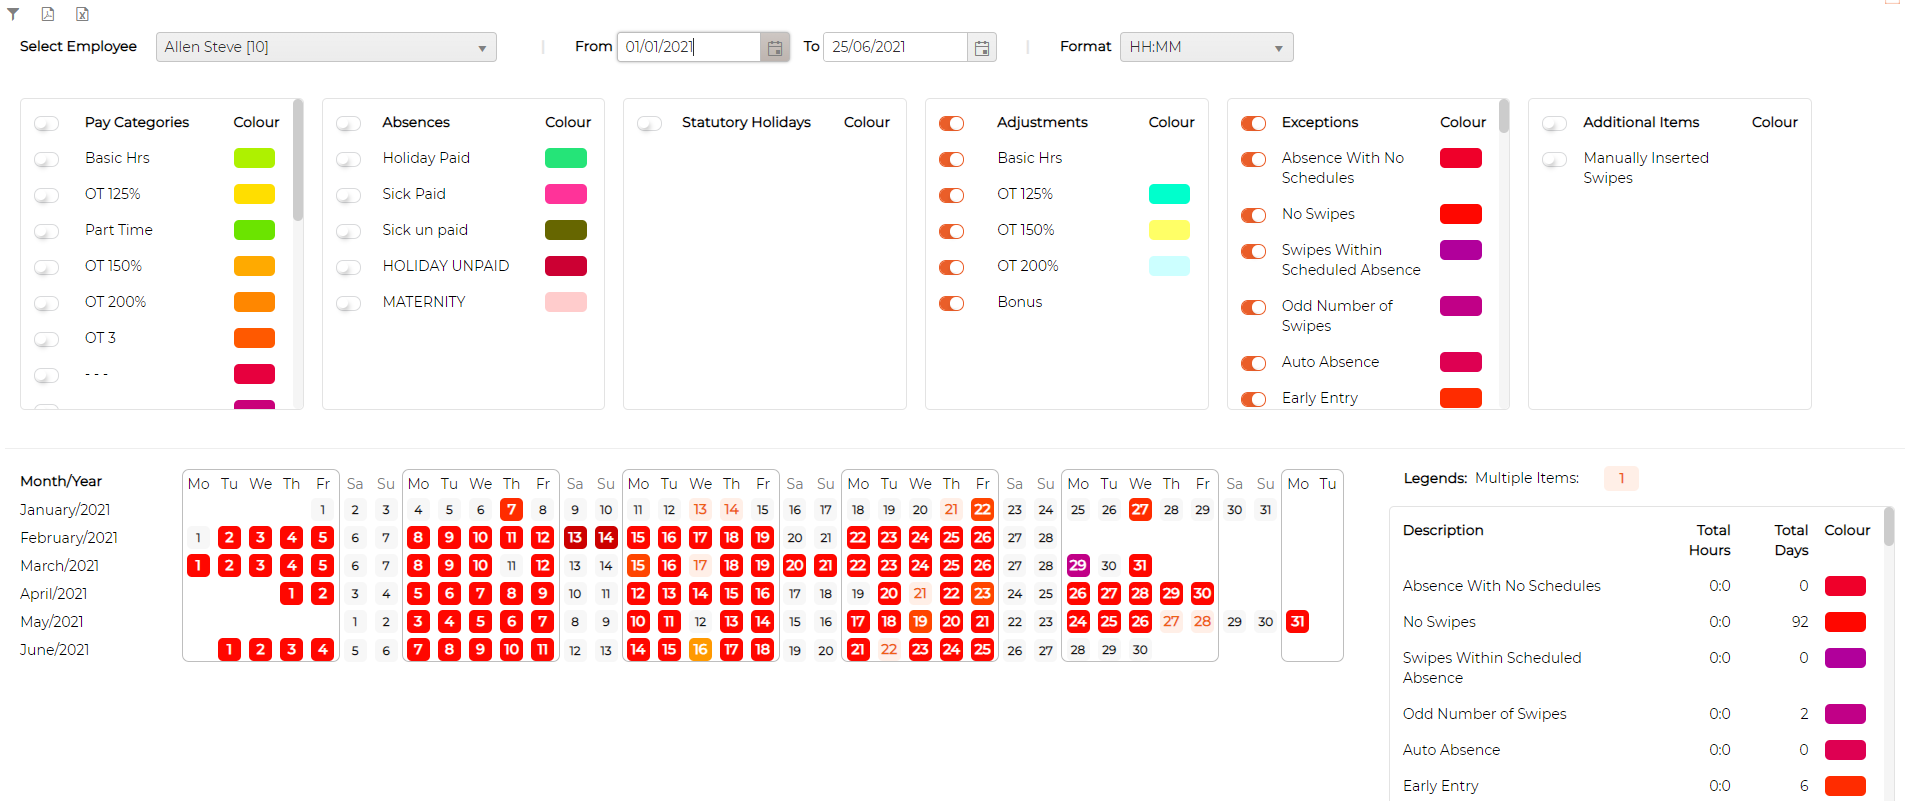This screenshot has height=801, width=1907.
Task: Open the To date calendar picker
Action: 982,47
